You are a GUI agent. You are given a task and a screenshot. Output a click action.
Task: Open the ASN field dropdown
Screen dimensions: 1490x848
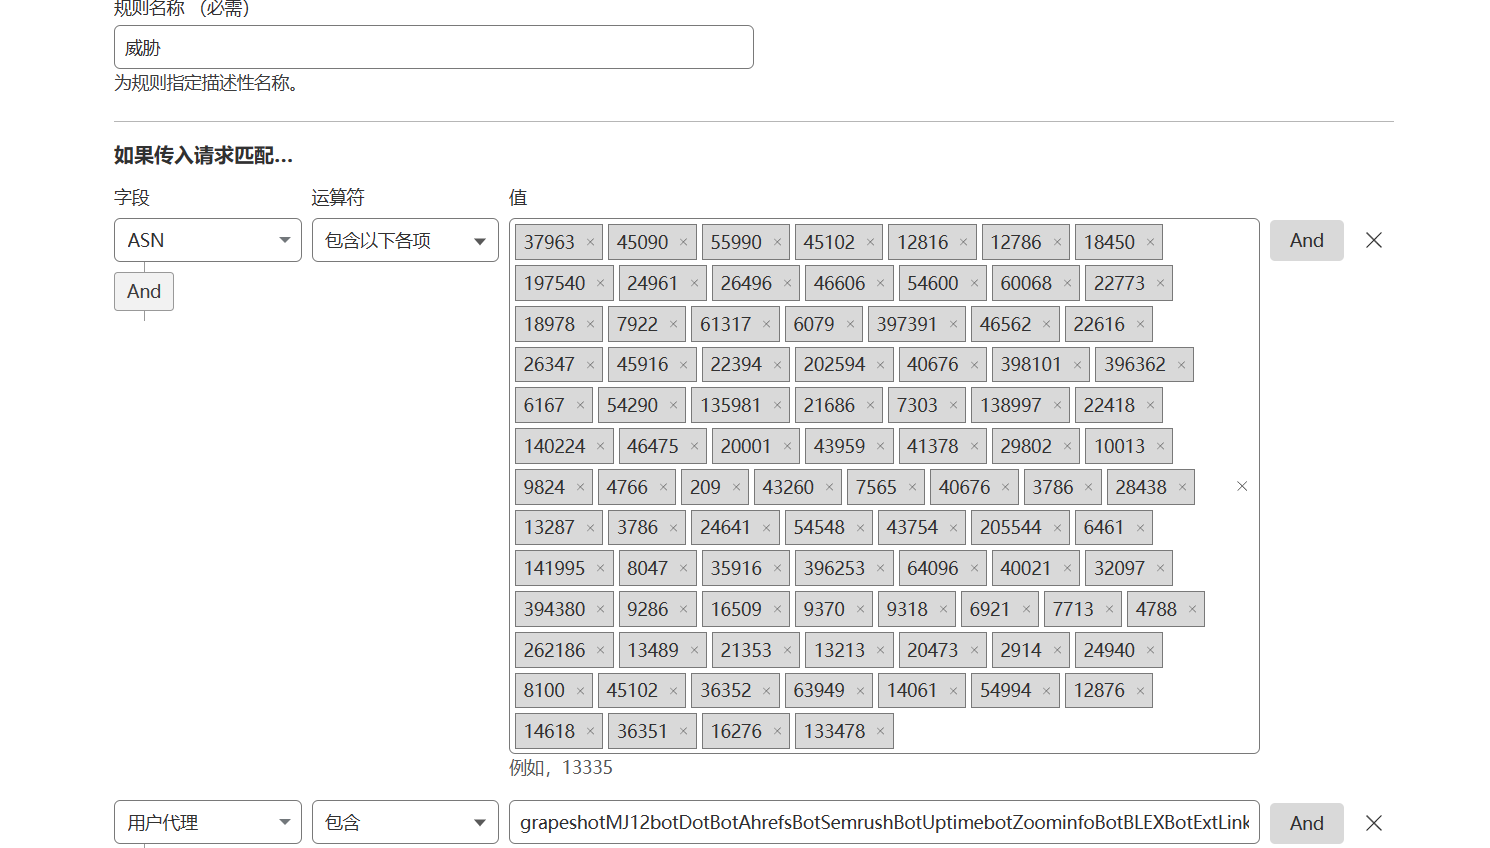(x=208, y=240)
